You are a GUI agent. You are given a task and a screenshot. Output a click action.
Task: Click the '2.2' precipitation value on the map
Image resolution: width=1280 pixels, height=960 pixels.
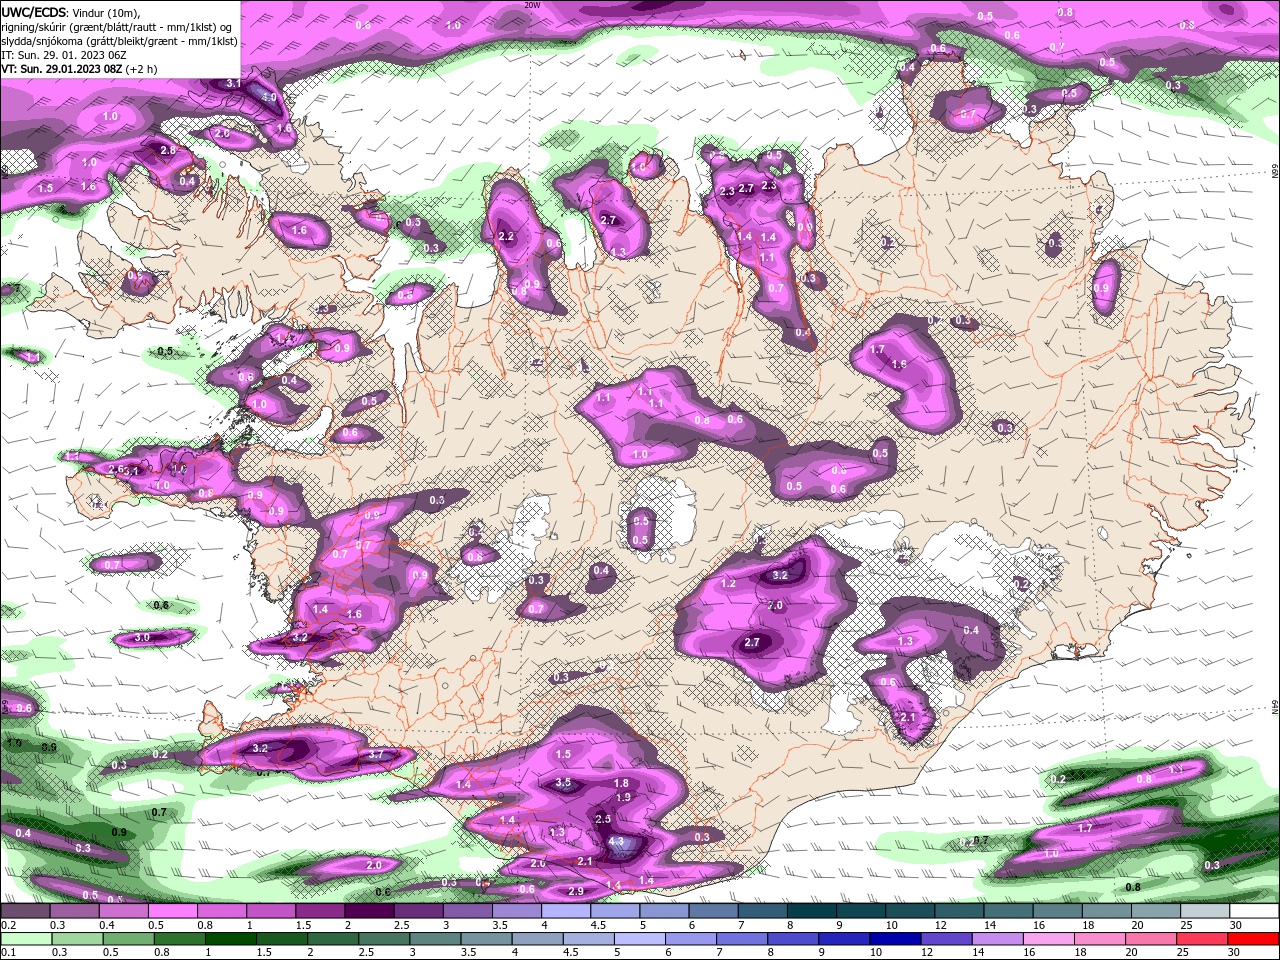pos(505,237)
